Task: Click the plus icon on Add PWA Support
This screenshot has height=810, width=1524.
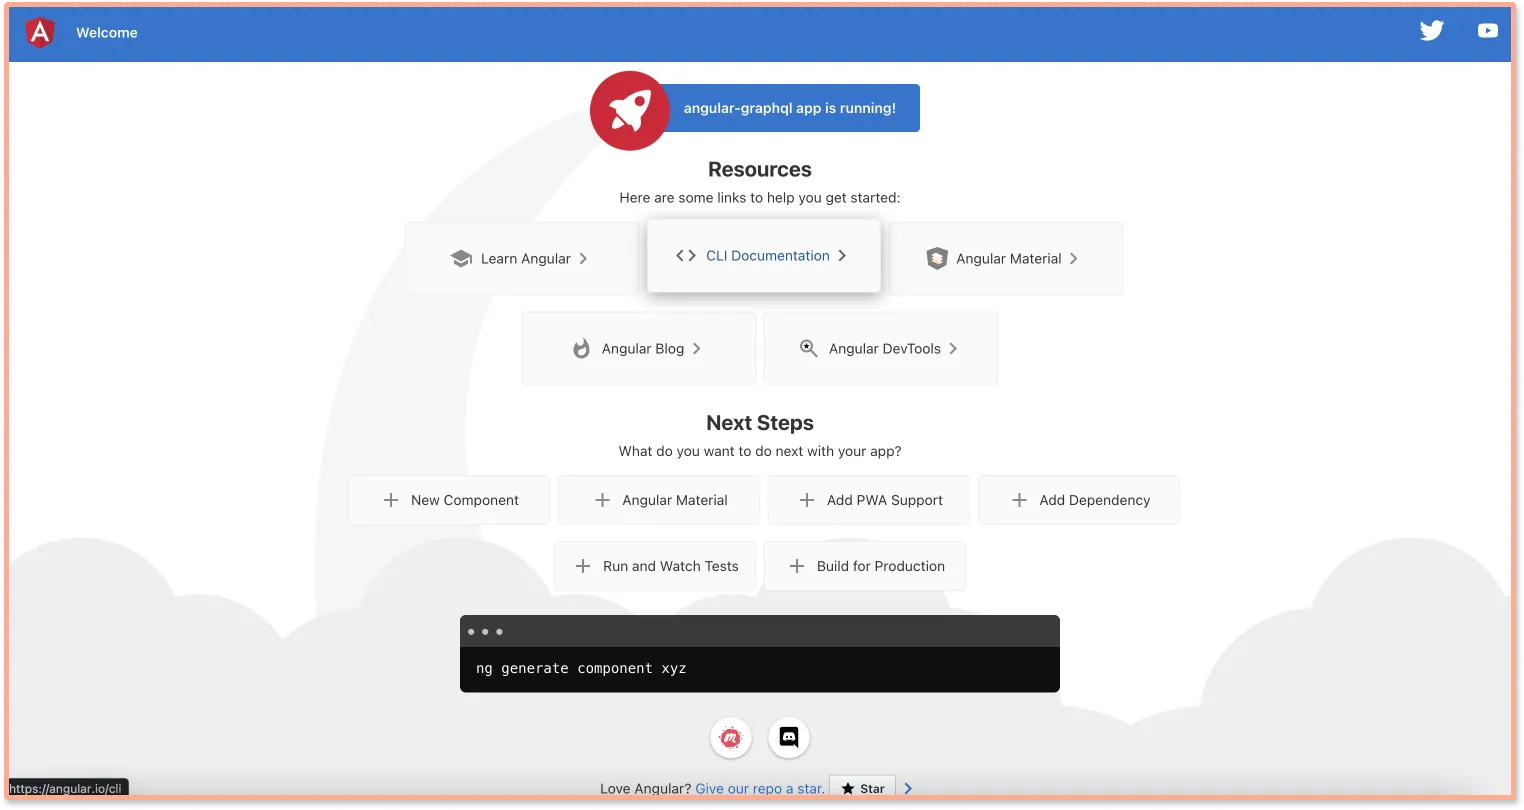Action: coord(807,500)
